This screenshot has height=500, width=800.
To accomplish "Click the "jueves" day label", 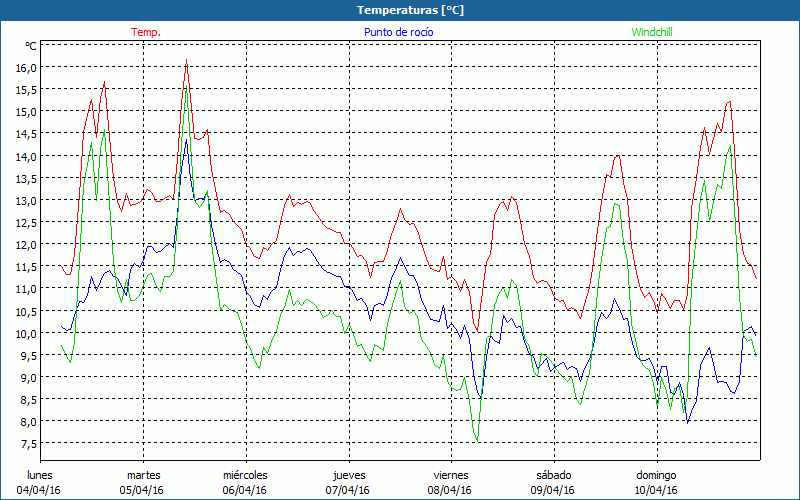I will pyautogui.click(x=349, y=475).
